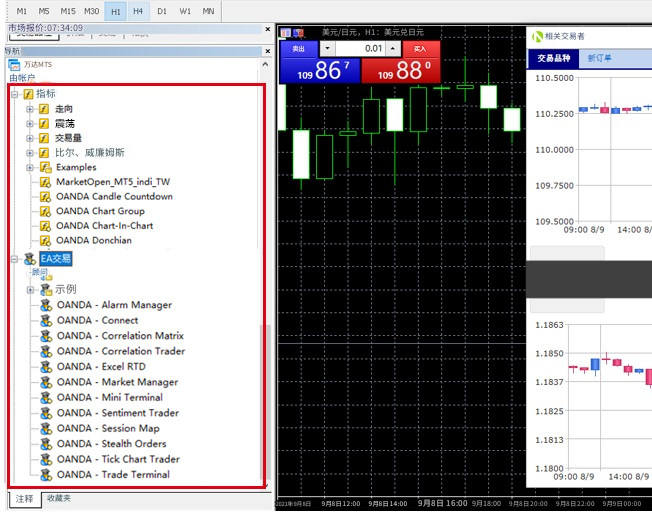Image resolution: width=652 pixels, height=512 pixels.
Task: Select OANDA - Session Map in the tree
Action: point(108,428)
